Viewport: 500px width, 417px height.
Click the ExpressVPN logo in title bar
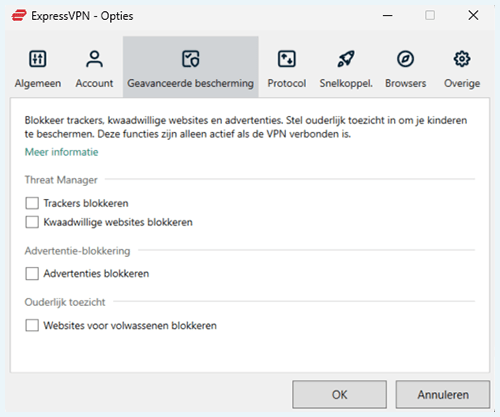click(x=19, y=16)
